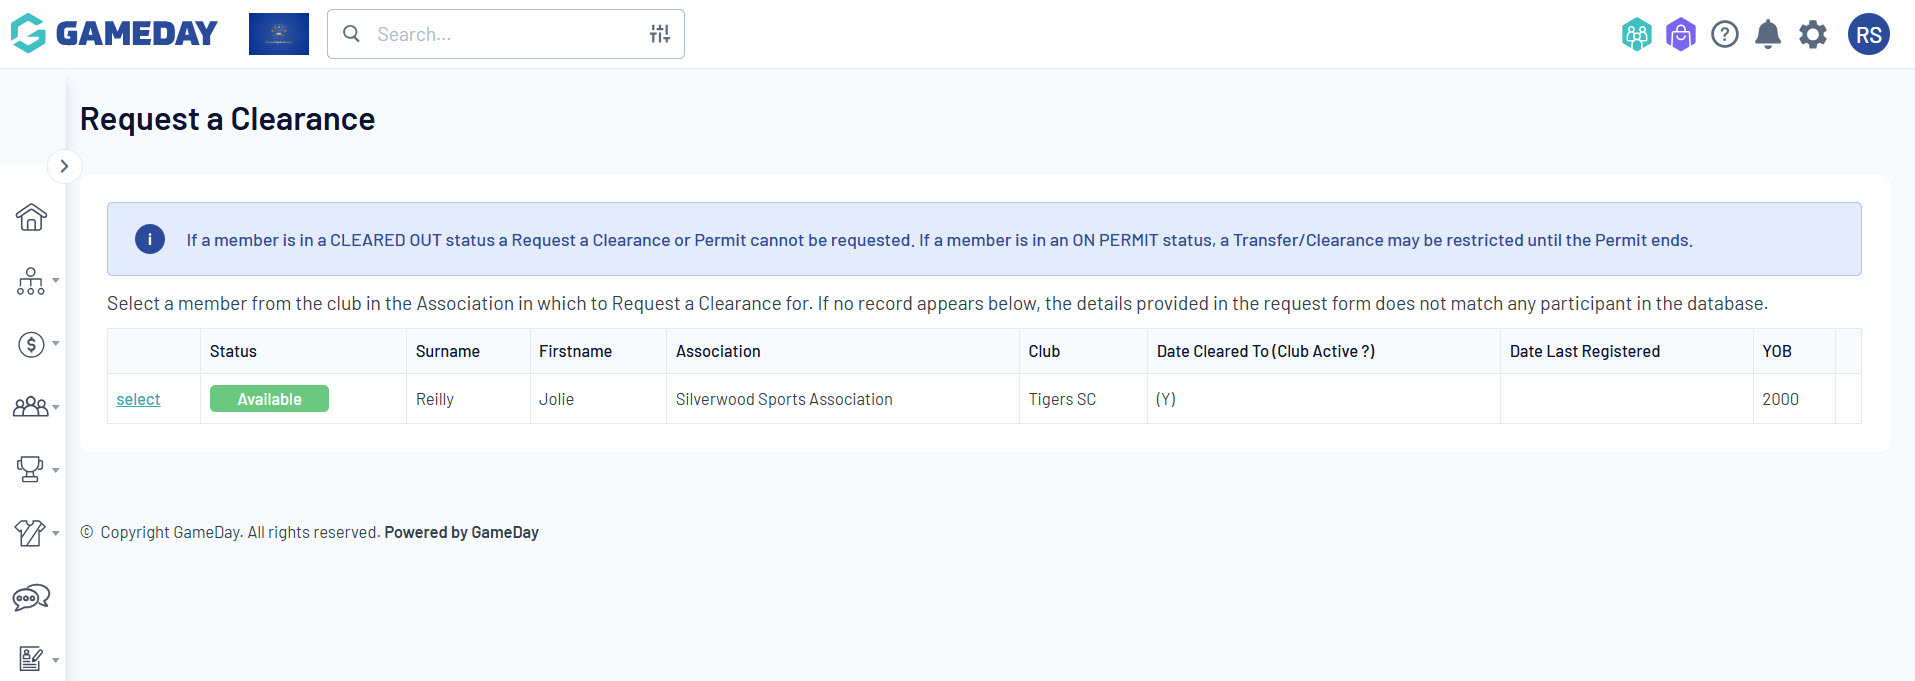Click select link for Jolie Reilly
Image resolution: width=1915 pixels, height=681 pixels.
pos(138,399)
